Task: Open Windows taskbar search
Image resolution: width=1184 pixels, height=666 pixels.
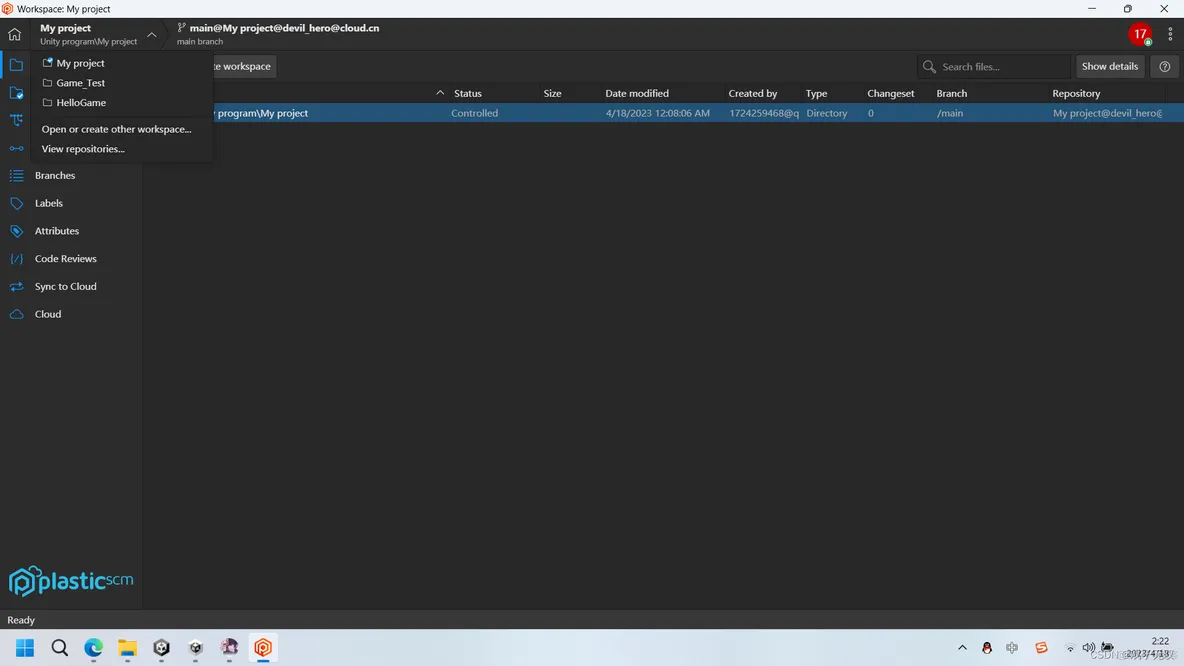Action: 60,648
